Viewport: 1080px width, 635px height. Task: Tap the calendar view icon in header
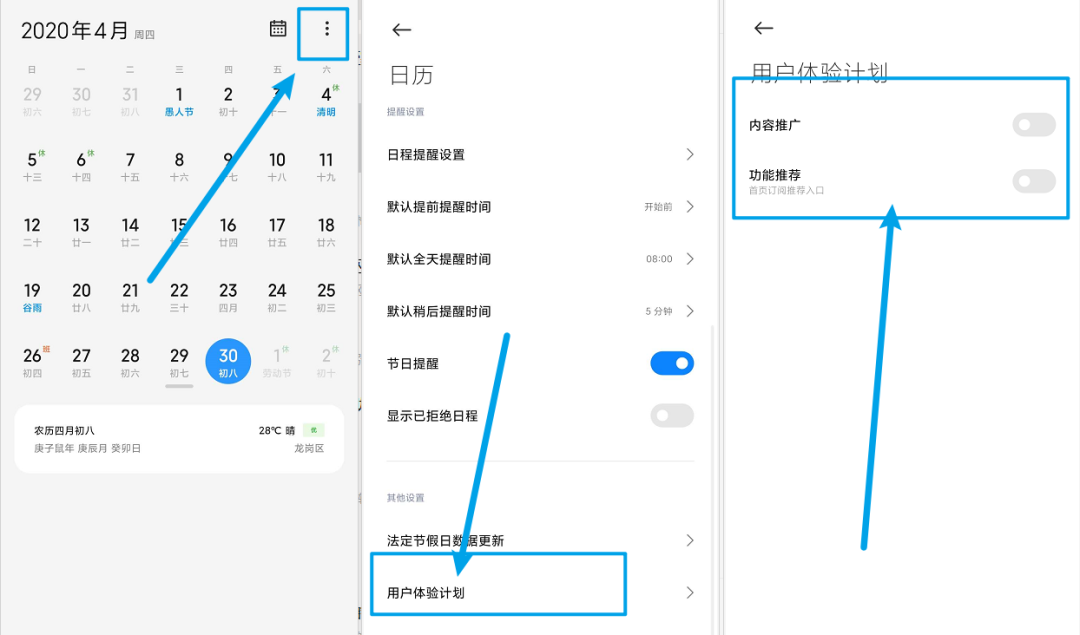tap(278, 29)
